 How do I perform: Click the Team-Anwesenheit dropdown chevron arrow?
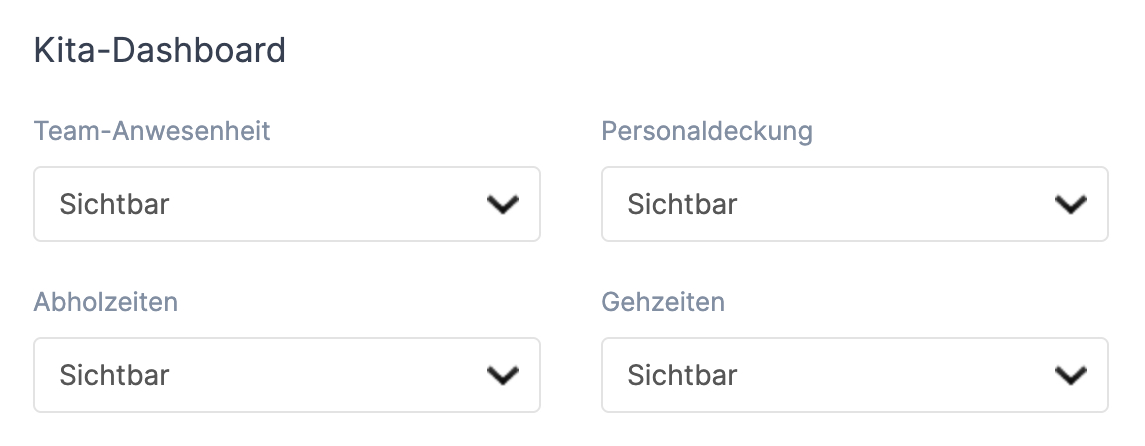tap(502, 205)
